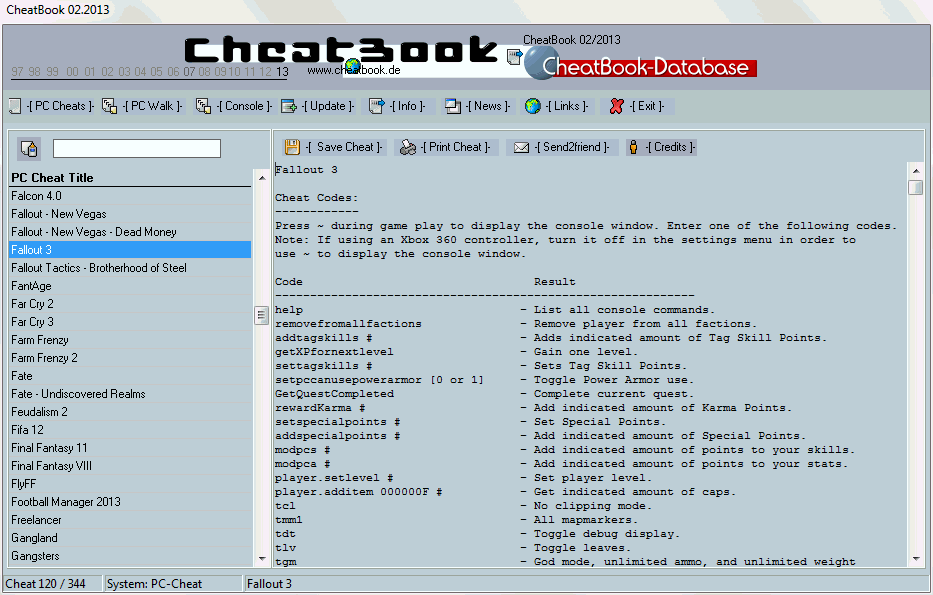Click Print Cheat button
Viewport: 933px width, 595px height.
tap(446, 147)
